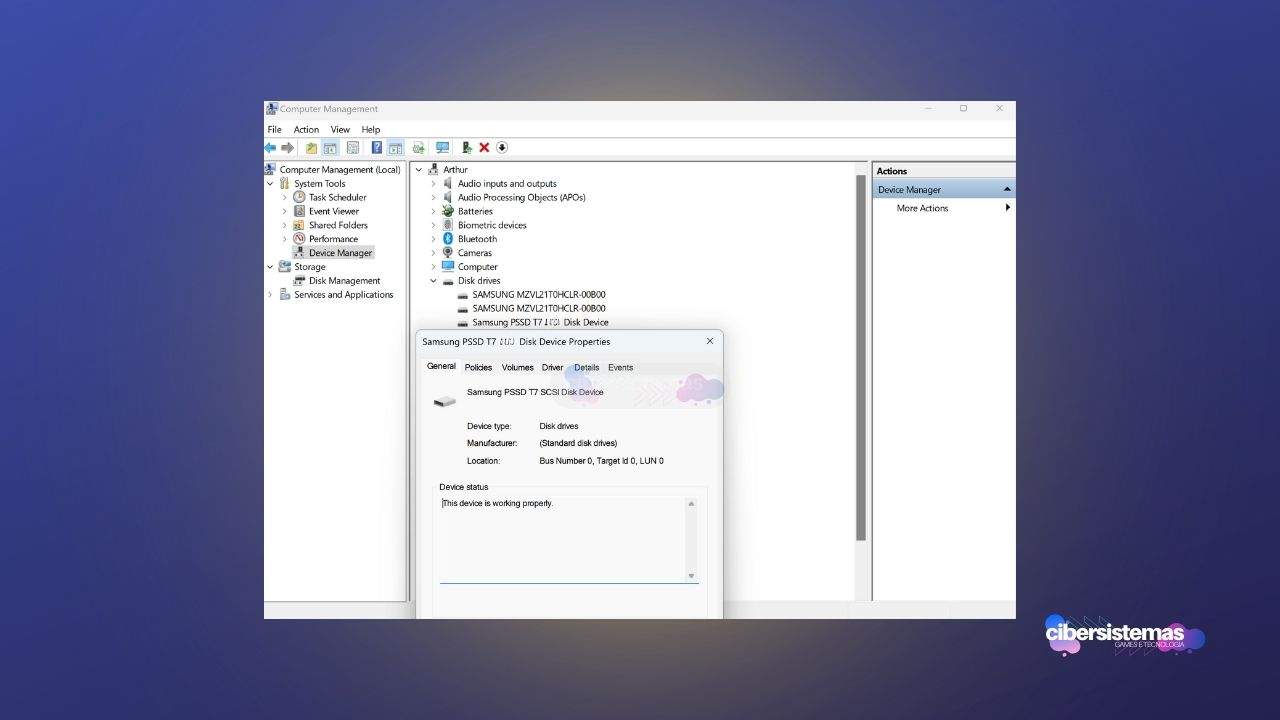1280x720 pixels.
Task: Click the Update device driver toolbar icon
Action: tap(466, 148)
